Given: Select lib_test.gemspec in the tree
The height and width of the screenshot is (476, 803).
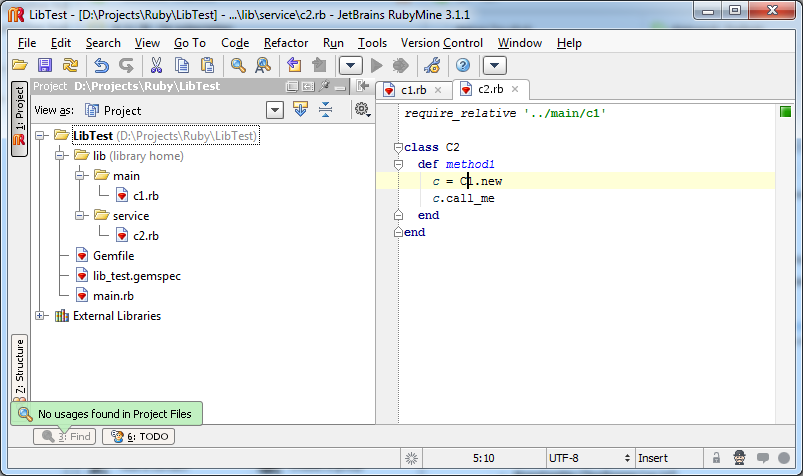Looking at the screenshot, I should [x=136, y=276].
